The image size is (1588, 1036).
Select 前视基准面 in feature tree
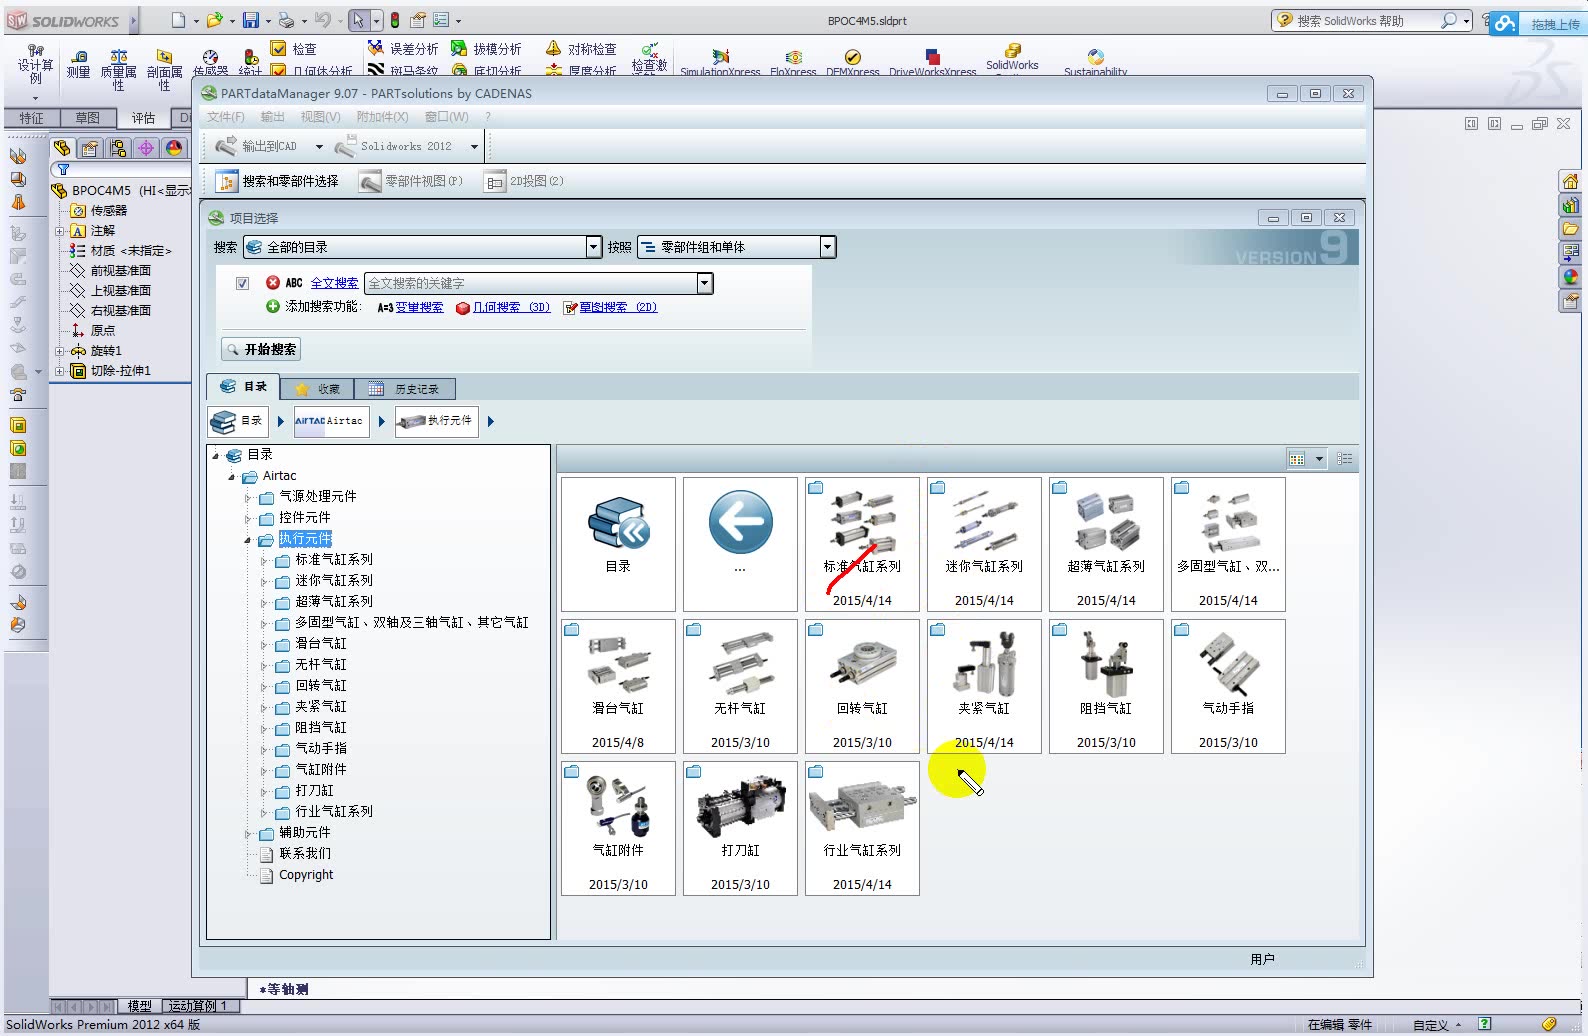tap(121, 271)
